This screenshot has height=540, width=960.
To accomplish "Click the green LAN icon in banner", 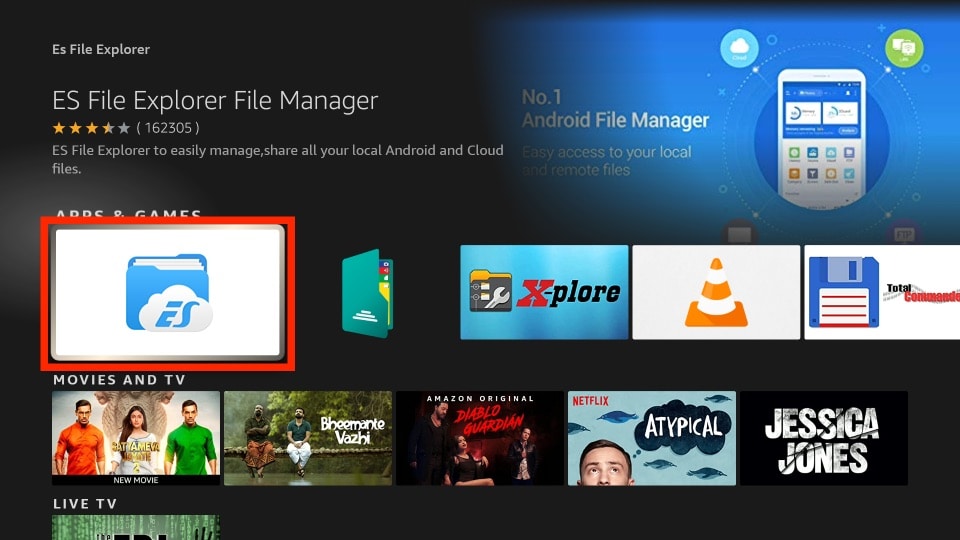I will click(904, 48).
